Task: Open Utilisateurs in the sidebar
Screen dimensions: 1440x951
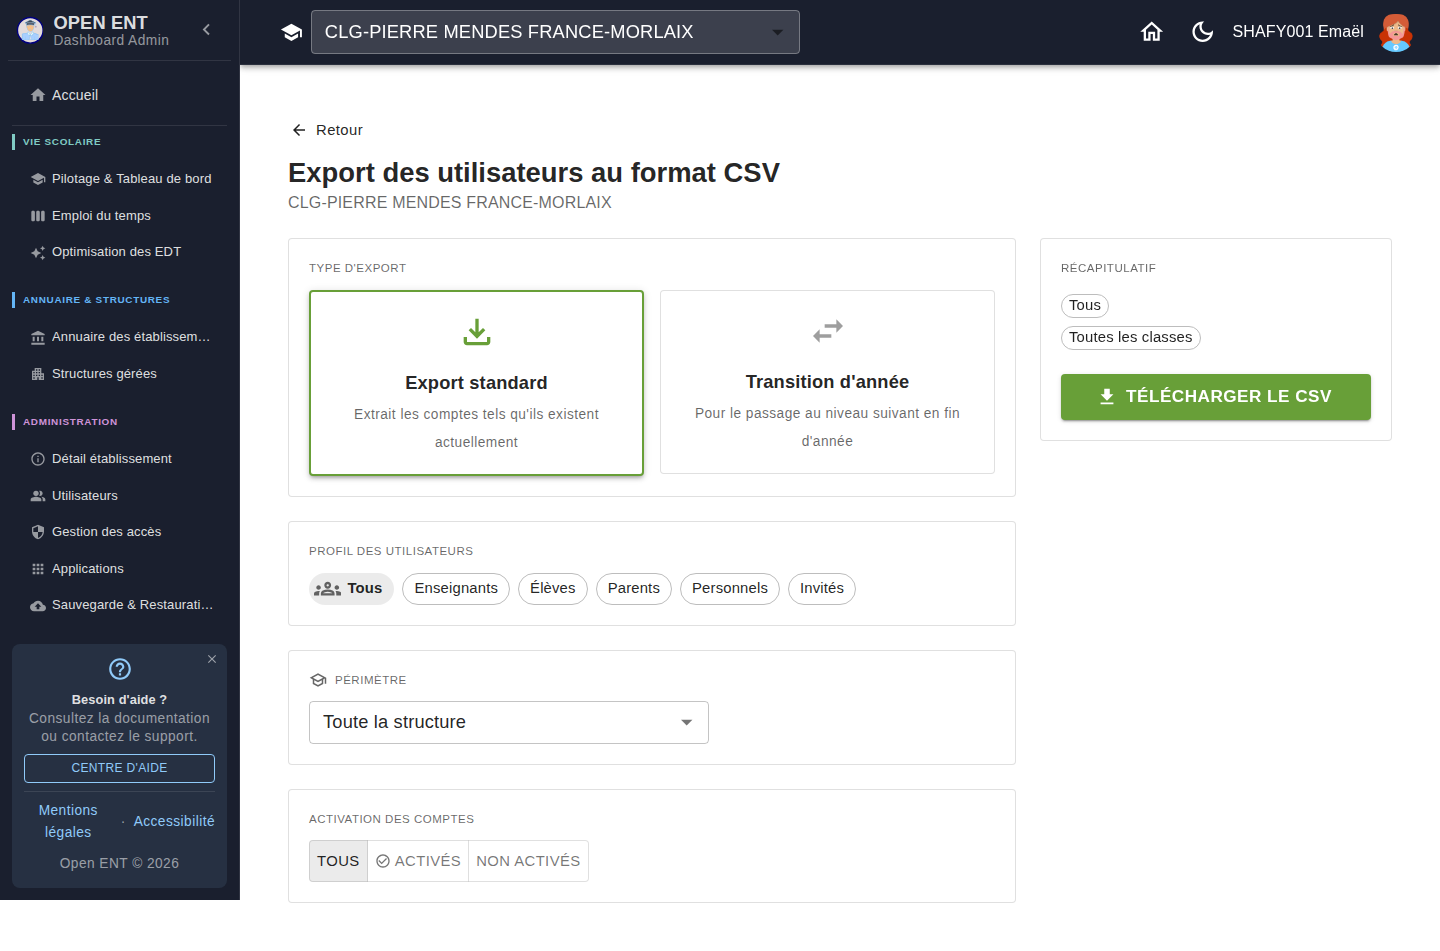Action: click(x=120, y=496)
